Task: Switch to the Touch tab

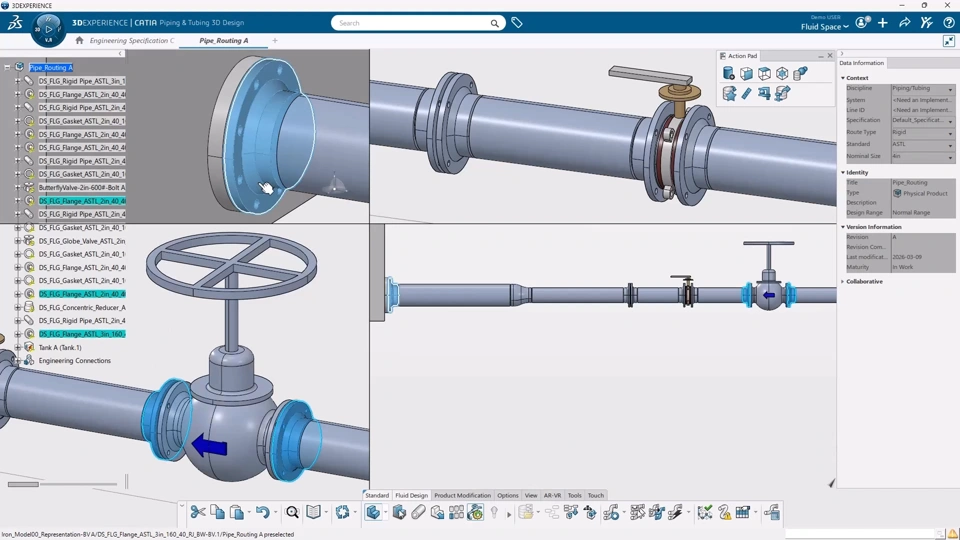Action: point(596,495)
